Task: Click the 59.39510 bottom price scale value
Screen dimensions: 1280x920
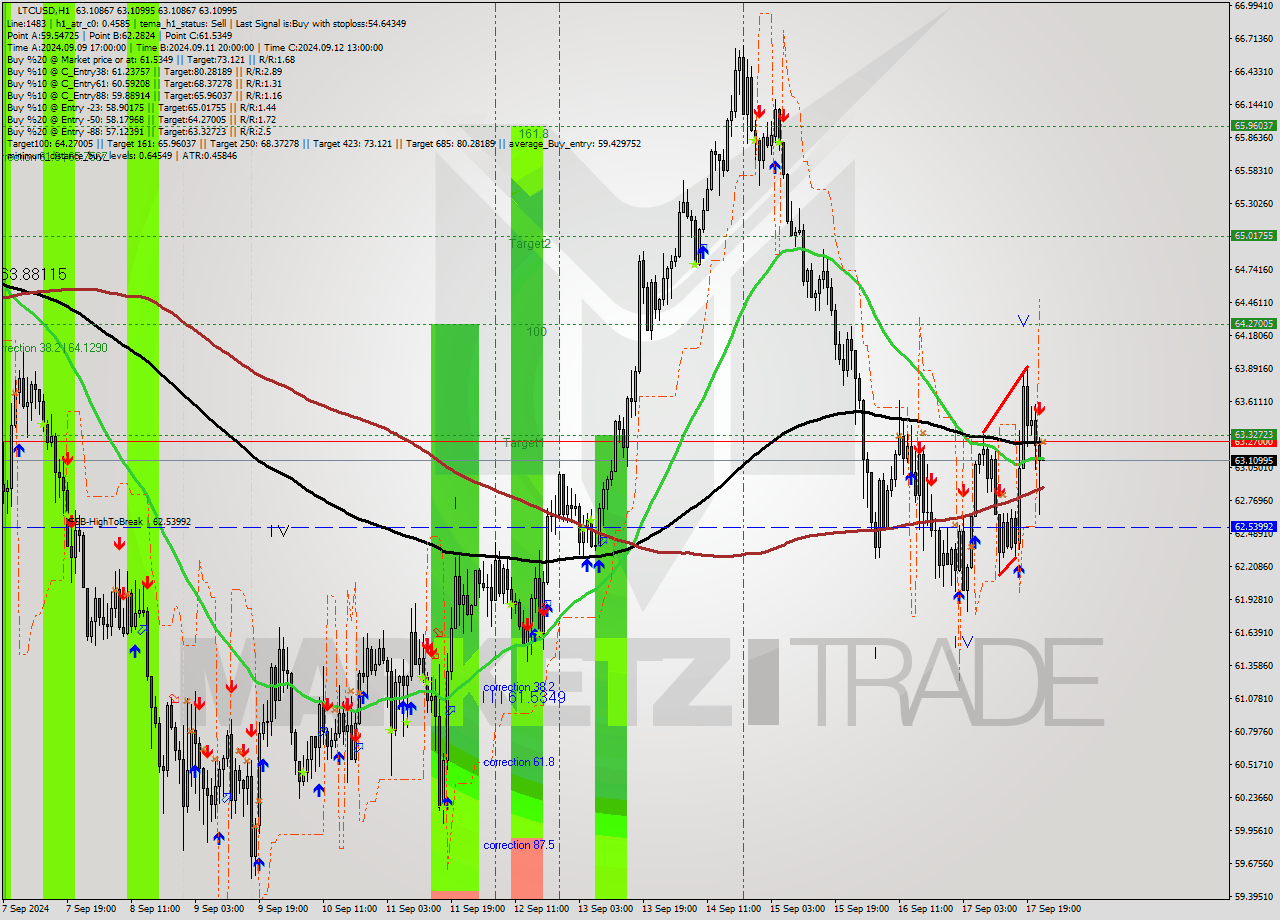Action: (1254, 896)
